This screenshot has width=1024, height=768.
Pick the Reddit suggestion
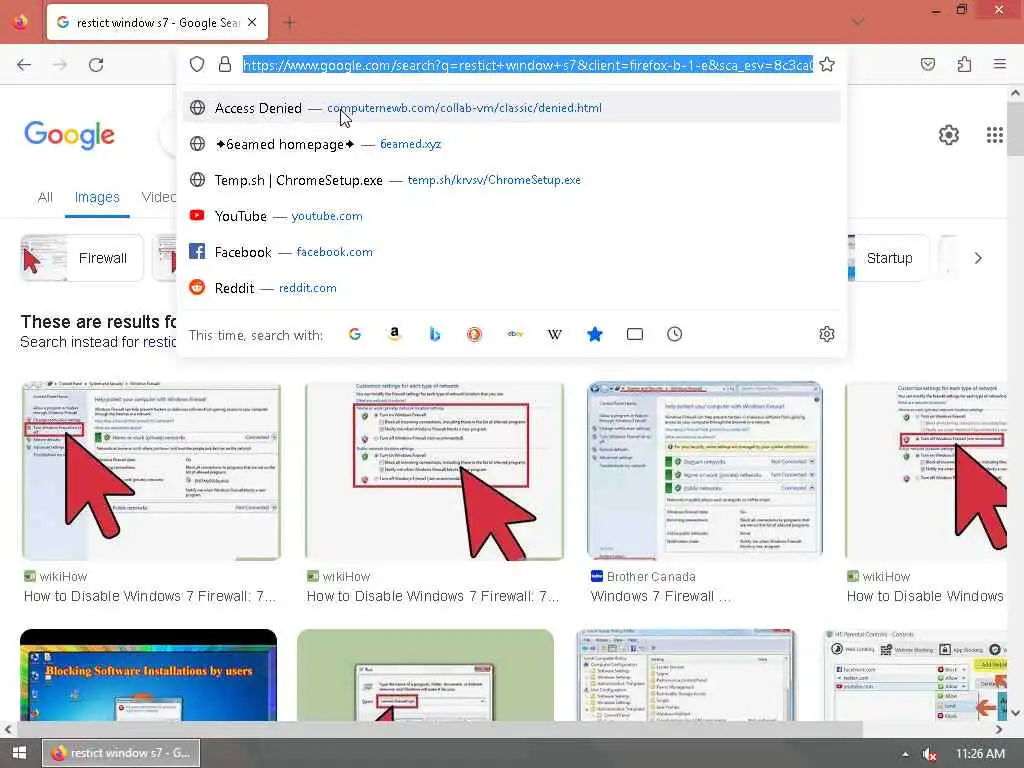(512, 287)
